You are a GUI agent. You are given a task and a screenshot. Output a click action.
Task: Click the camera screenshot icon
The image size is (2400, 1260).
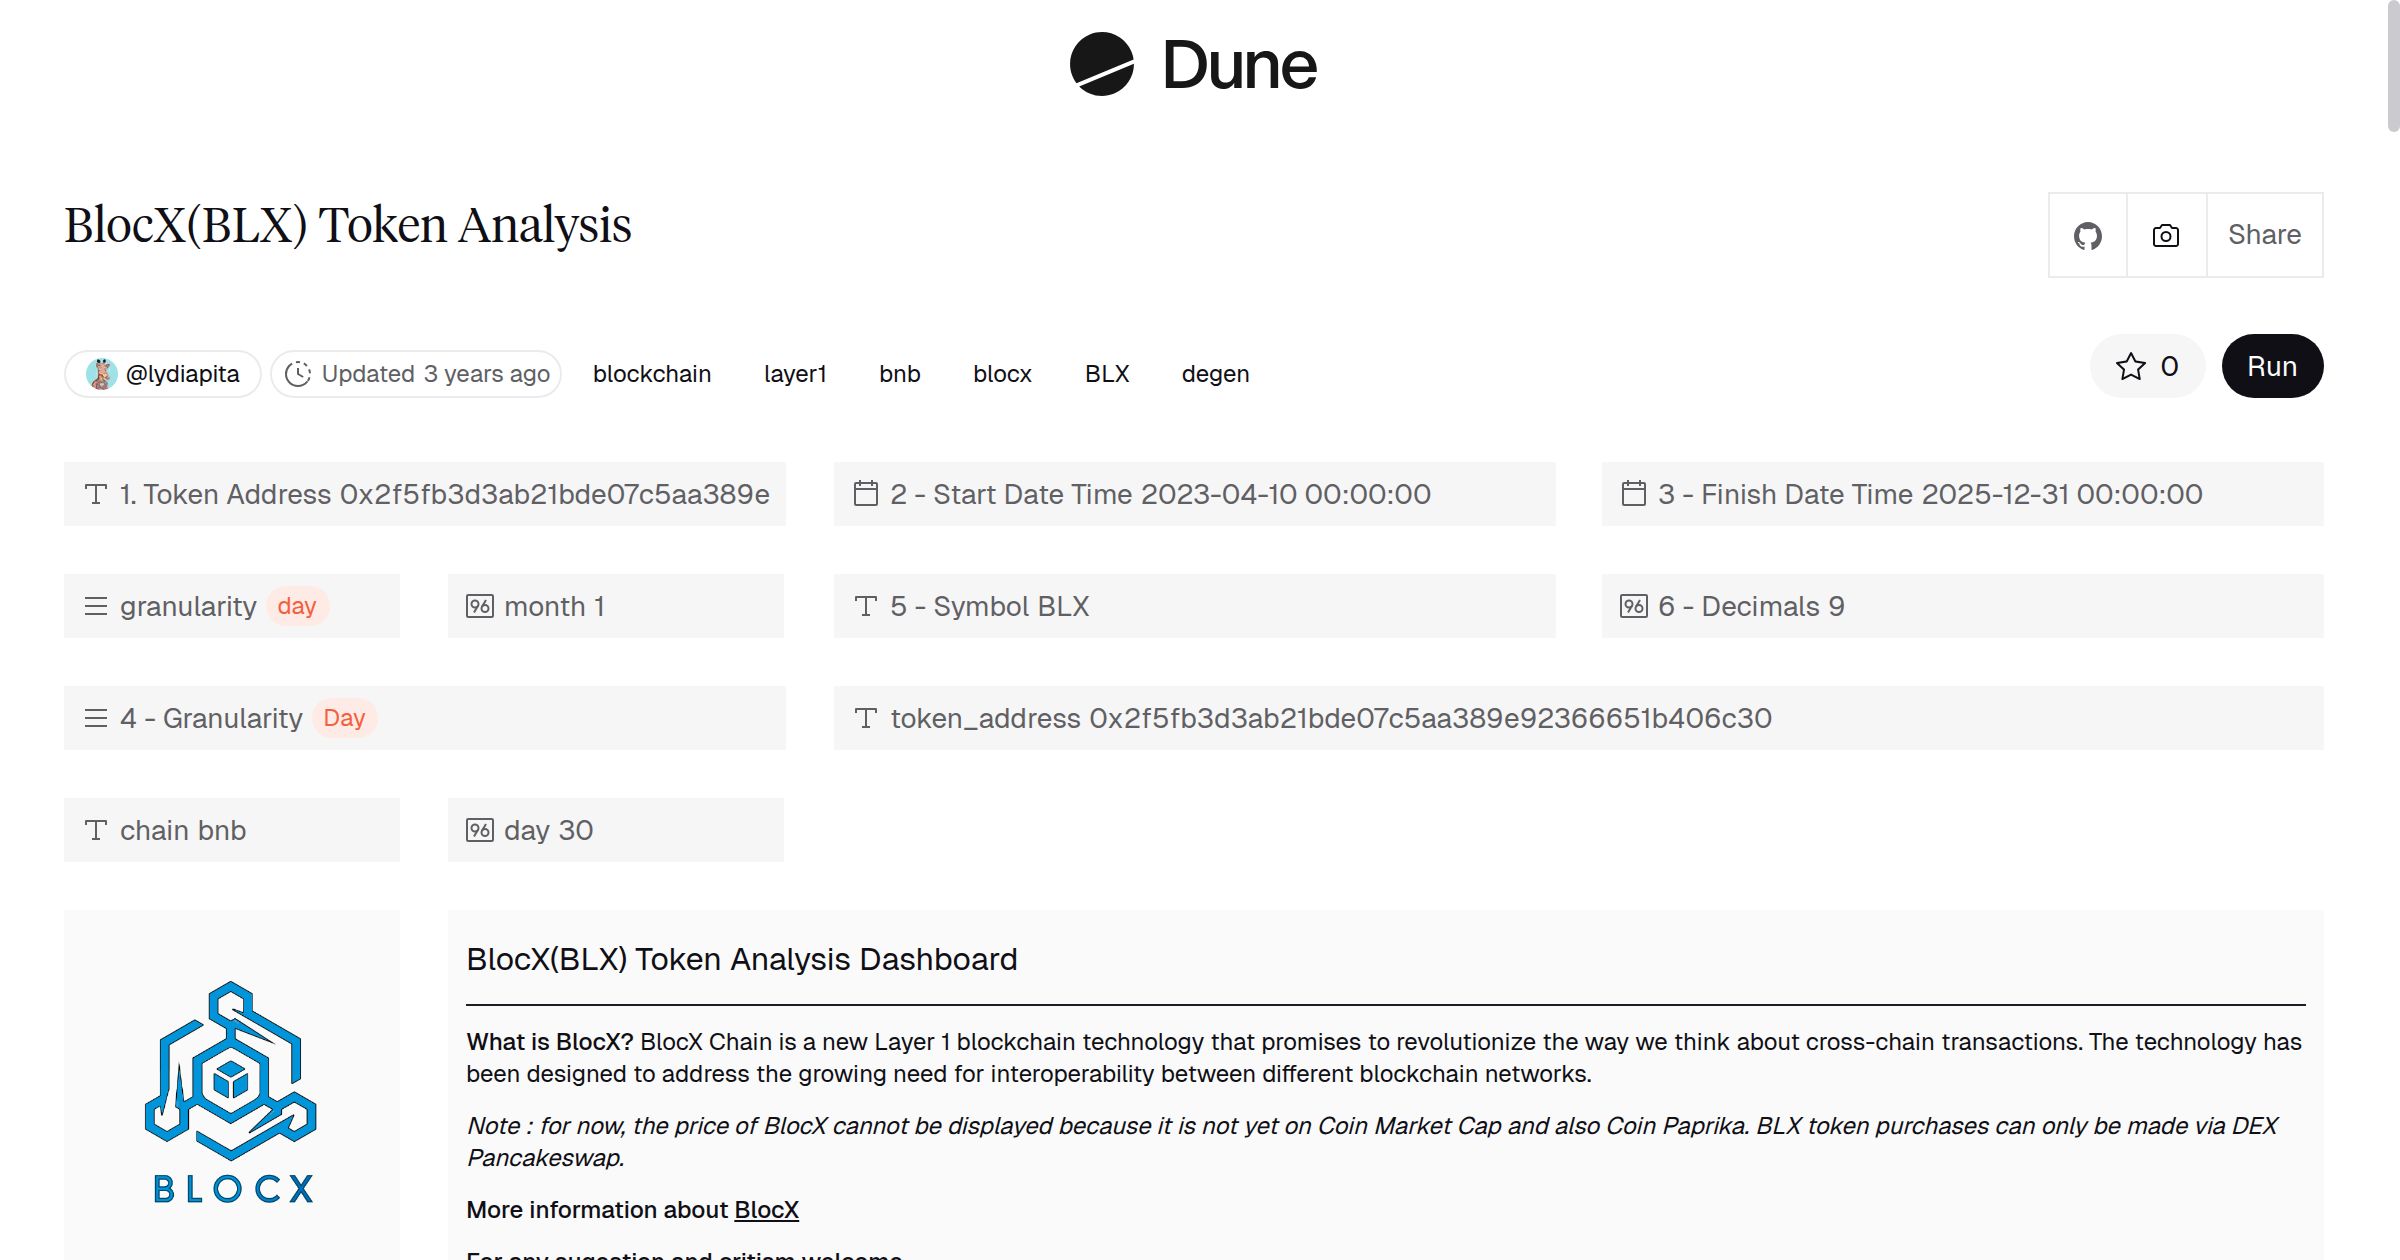(2165, 236)
